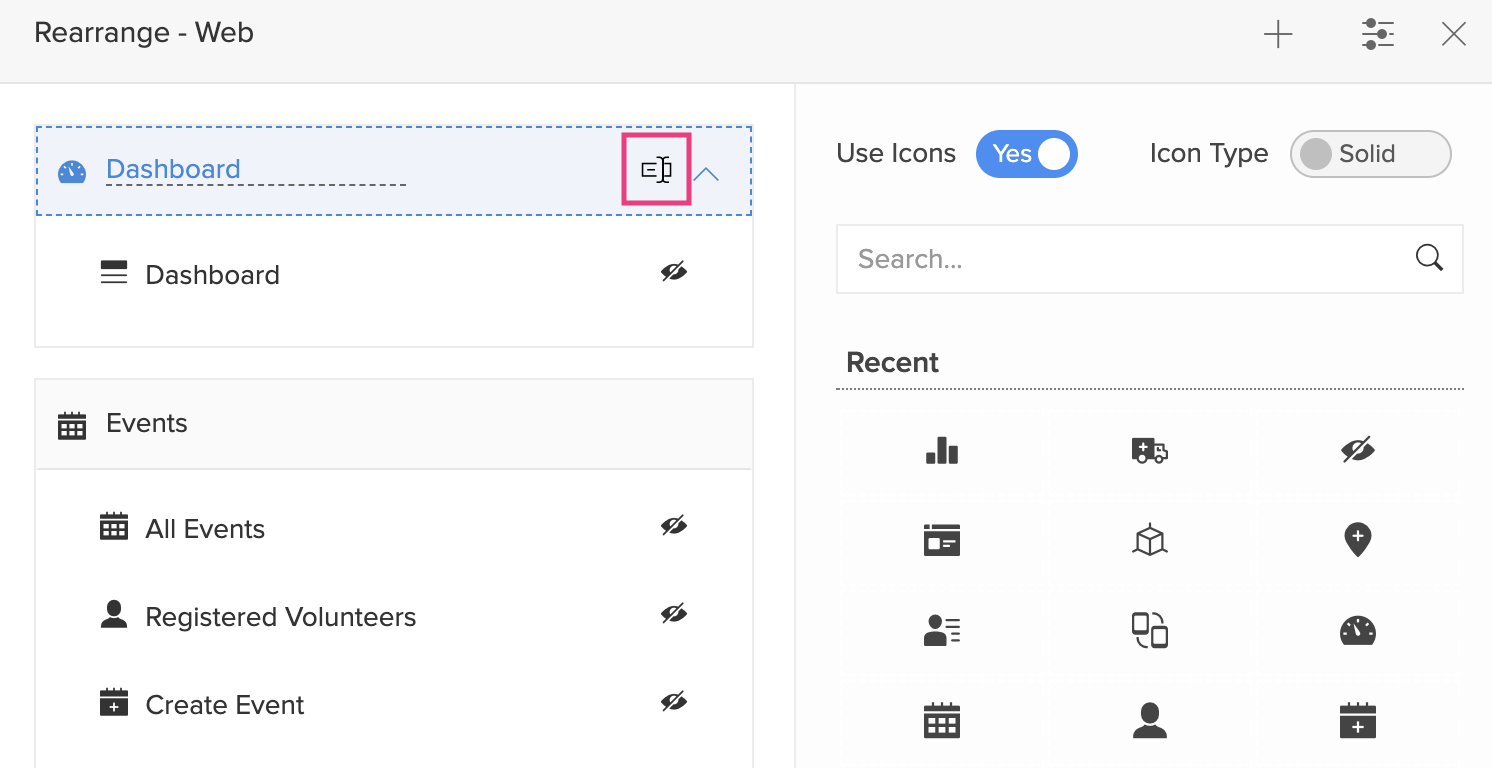Viewport: 1492px width, 768px height.
Task: Click the Dashboard section title text
Action: tap(173, 169)
